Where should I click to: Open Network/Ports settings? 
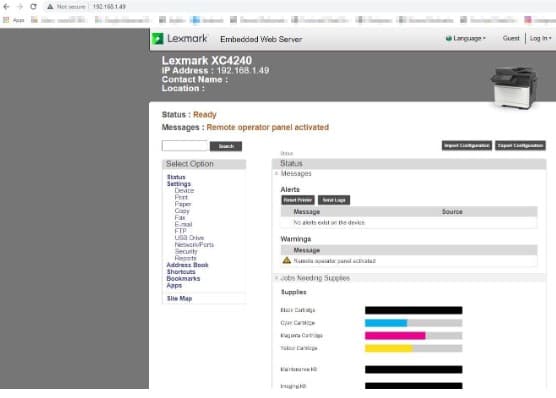(194, 245)
